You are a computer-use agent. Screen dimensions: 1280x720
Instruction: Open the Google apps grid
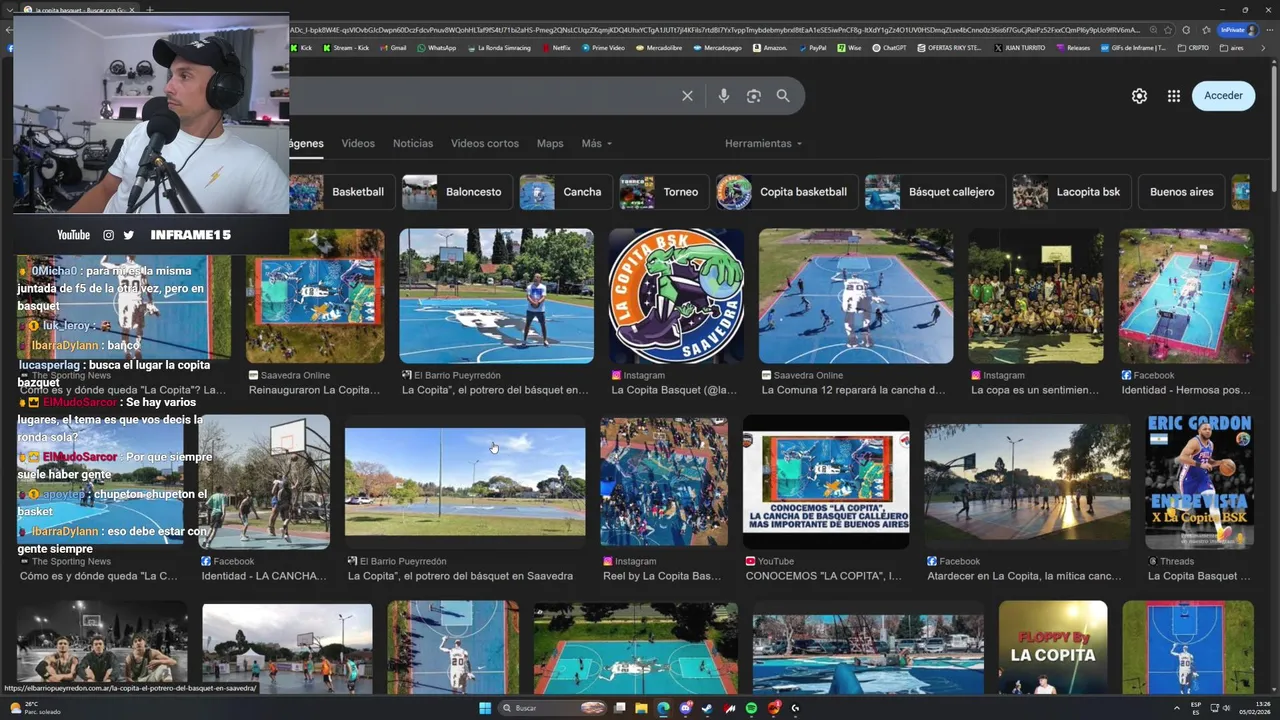pyautogui.click(x=1174, y=96)
